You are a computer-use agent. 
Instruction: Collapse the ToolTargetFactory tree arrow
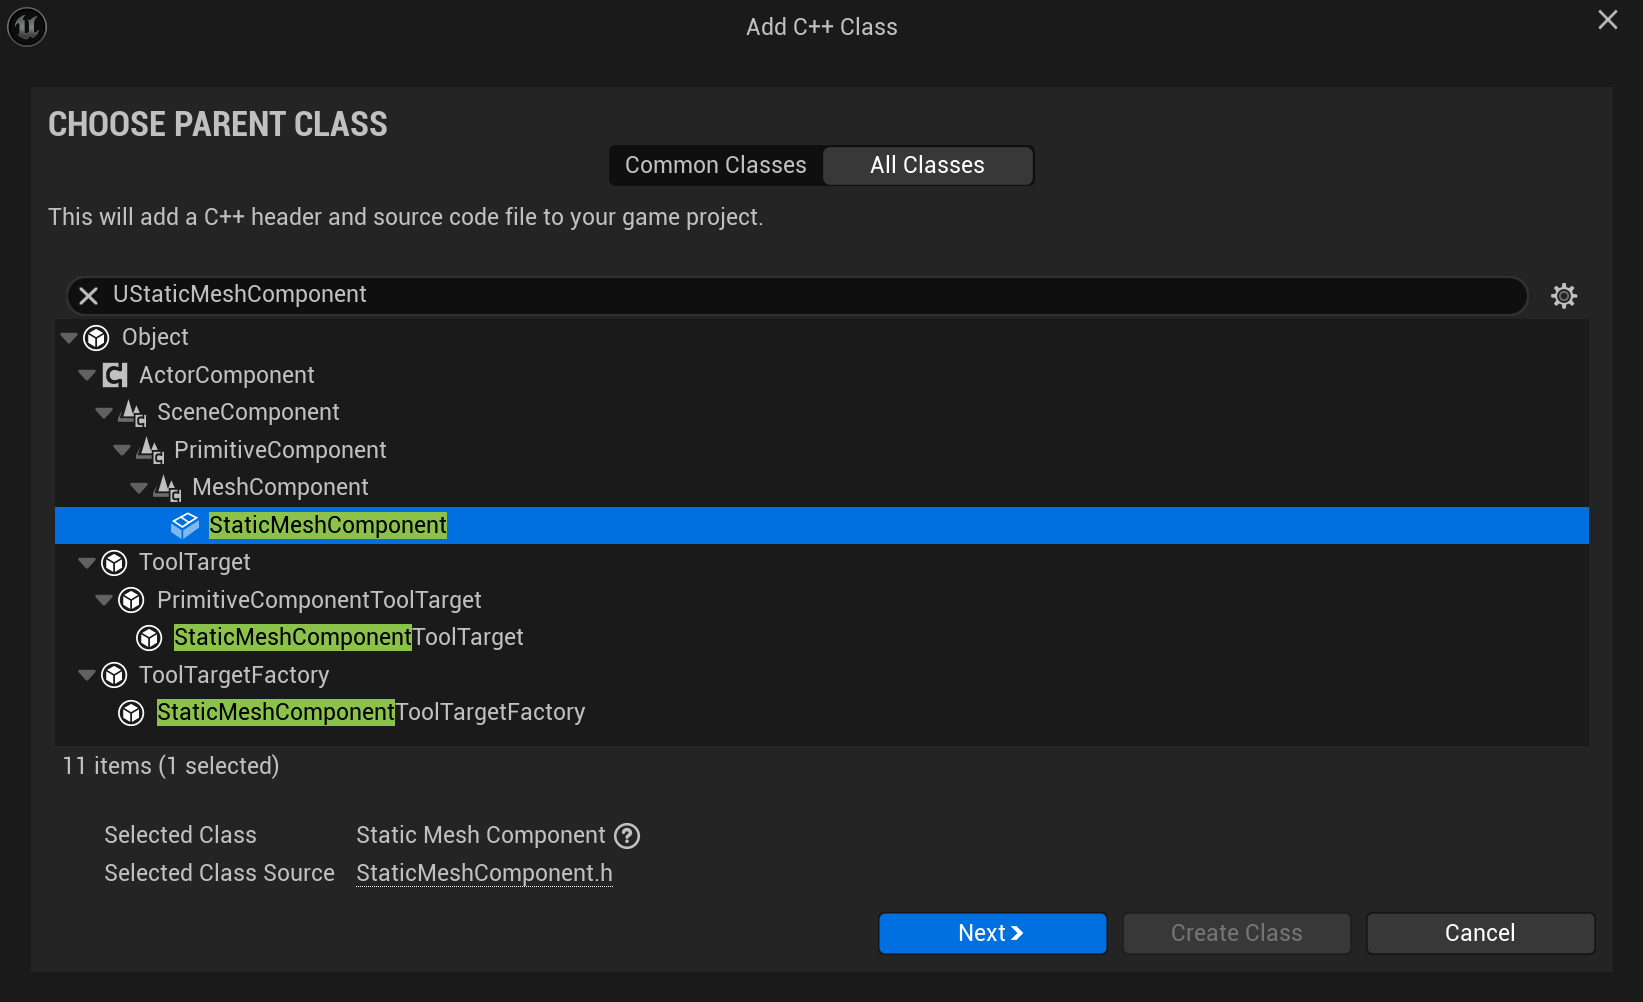(x=87, y=675)
